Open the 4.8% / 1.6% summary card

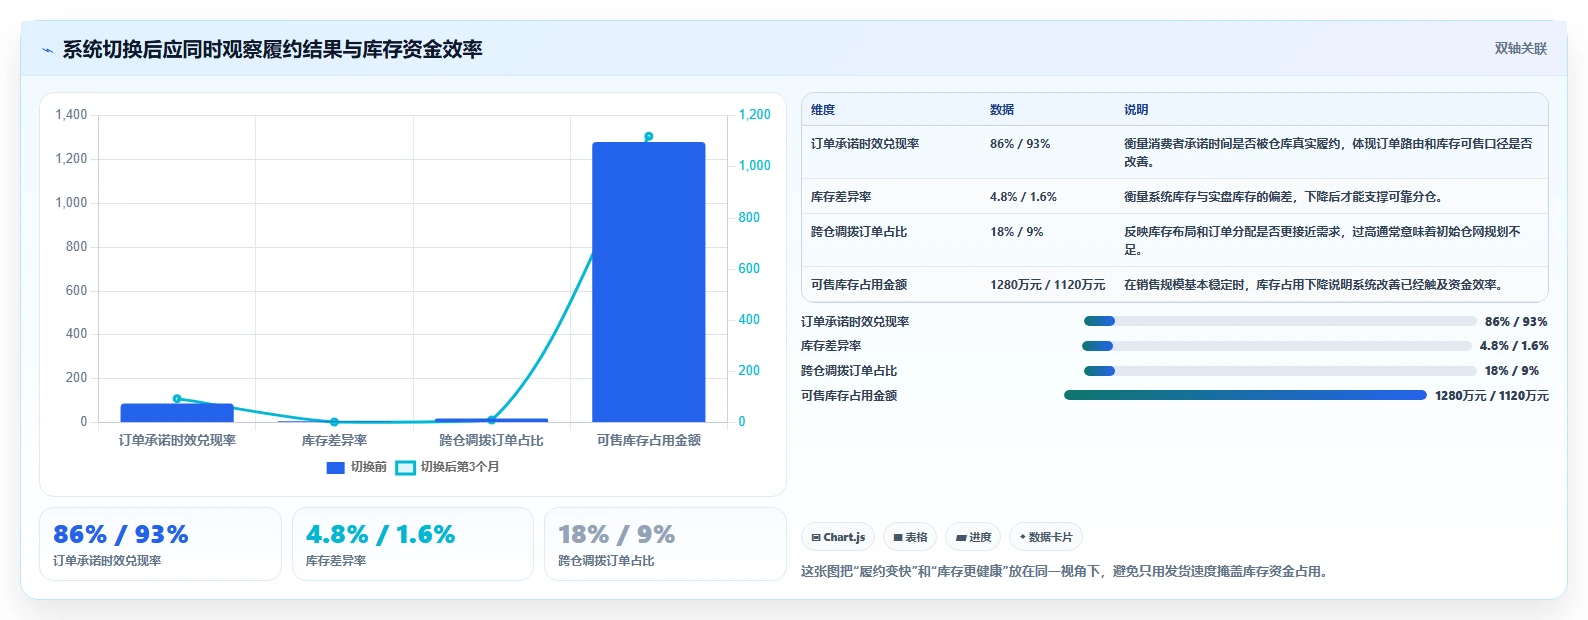tap(413, 544)
